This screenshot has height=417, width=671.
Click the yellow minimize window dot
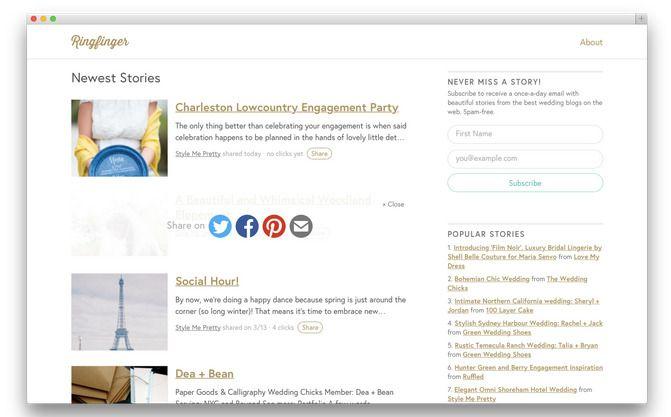coord(43,19)
